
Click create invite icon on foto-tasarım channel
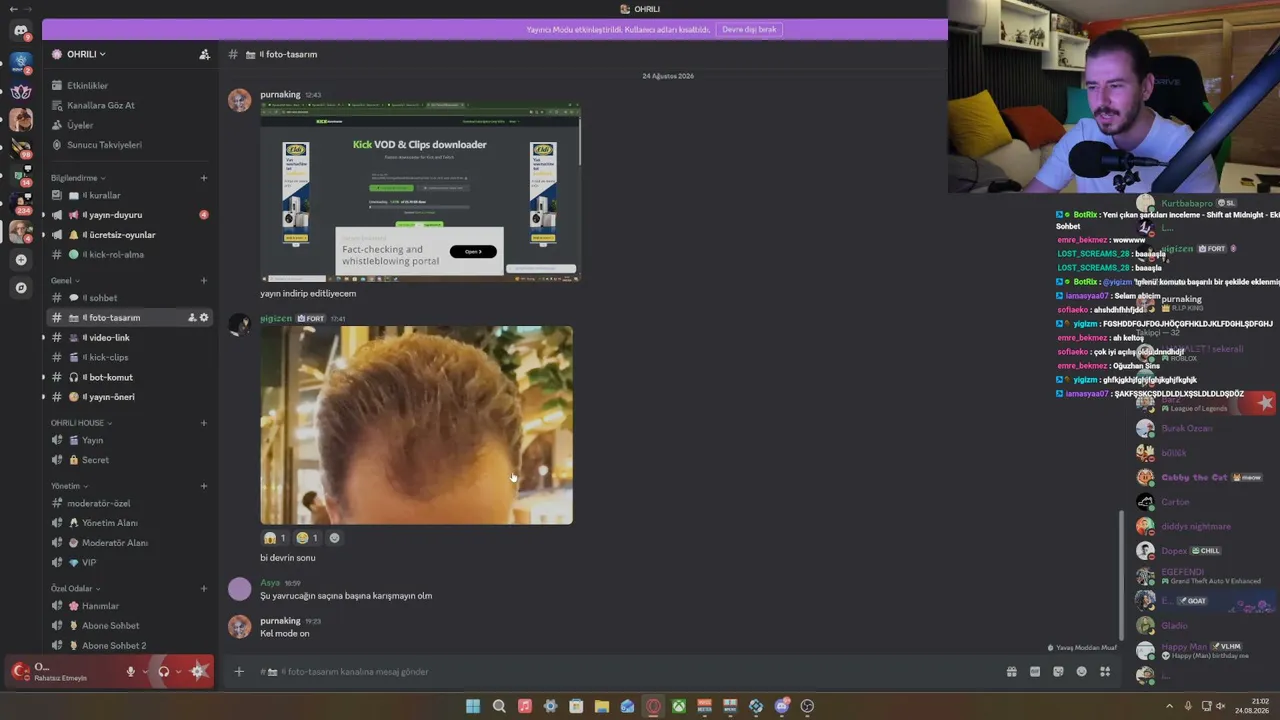click(192, 318)
